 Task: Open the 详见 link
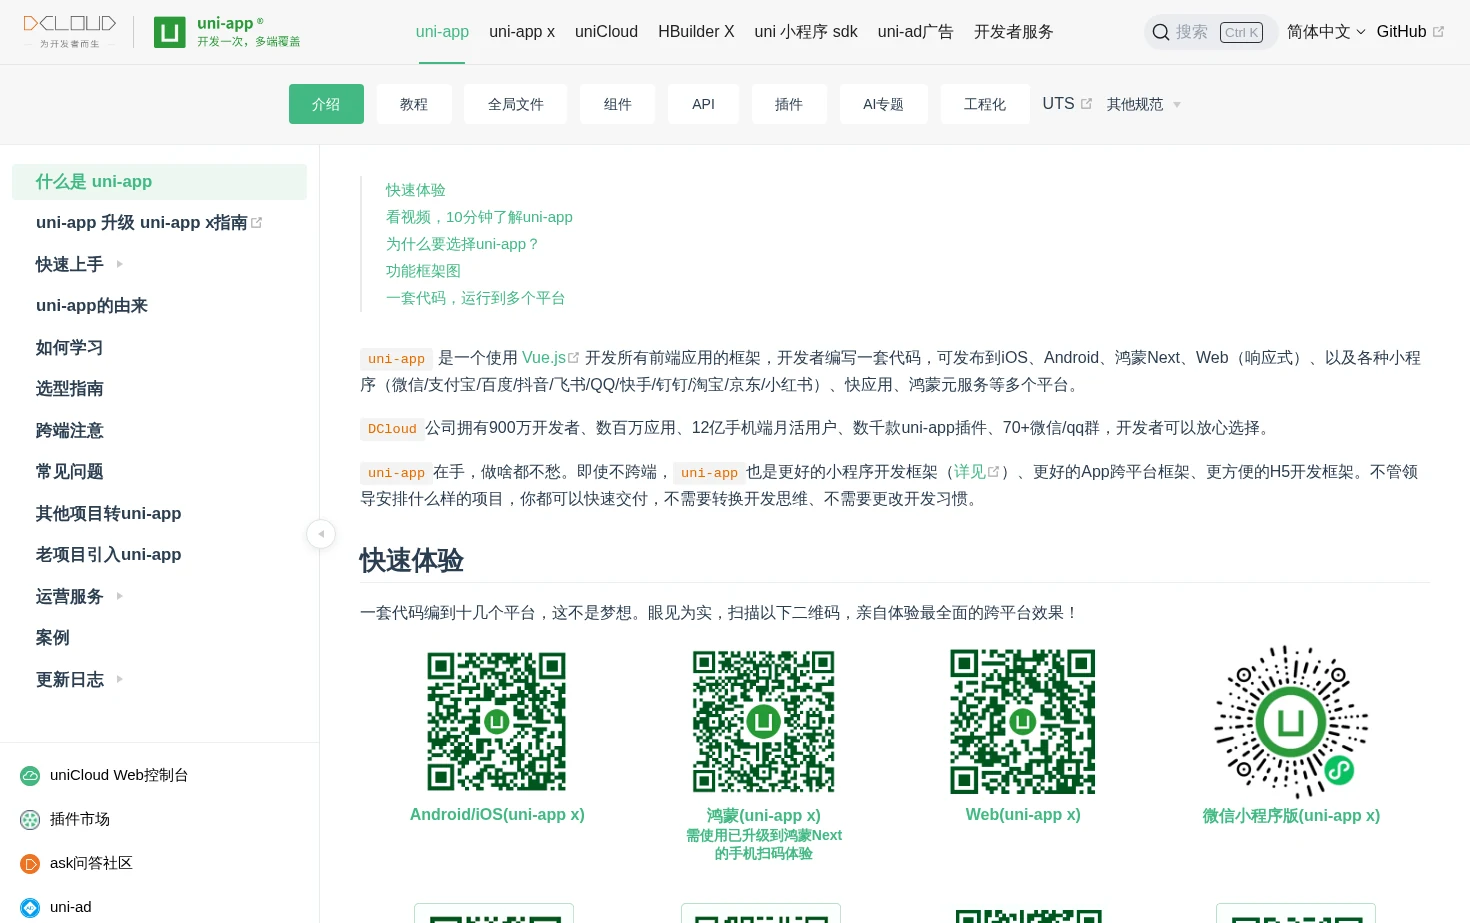point(969,471)
